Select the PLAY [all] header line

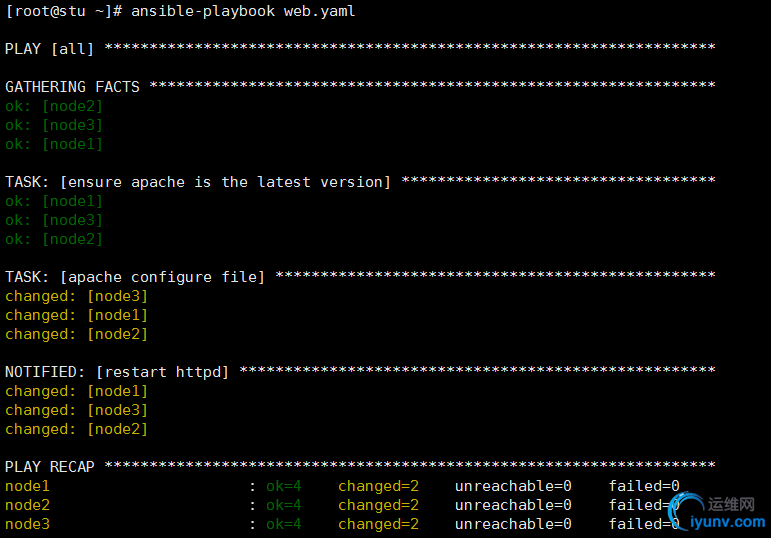coord(50,49)
